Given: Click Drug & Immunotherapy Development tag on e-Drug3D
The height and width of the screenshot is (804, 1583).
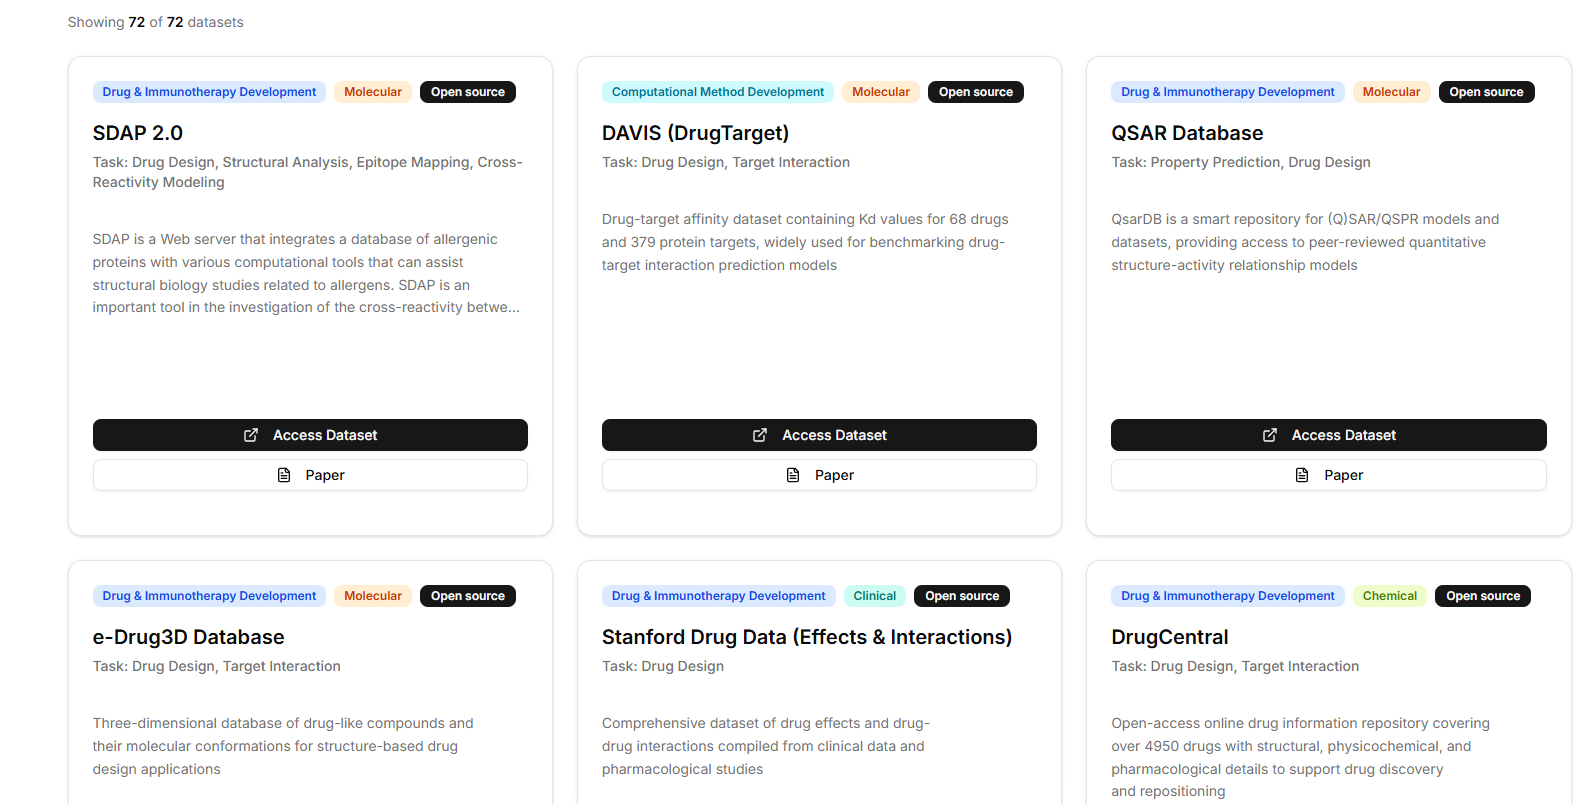Looking at the screenshot, I should 209,596.
